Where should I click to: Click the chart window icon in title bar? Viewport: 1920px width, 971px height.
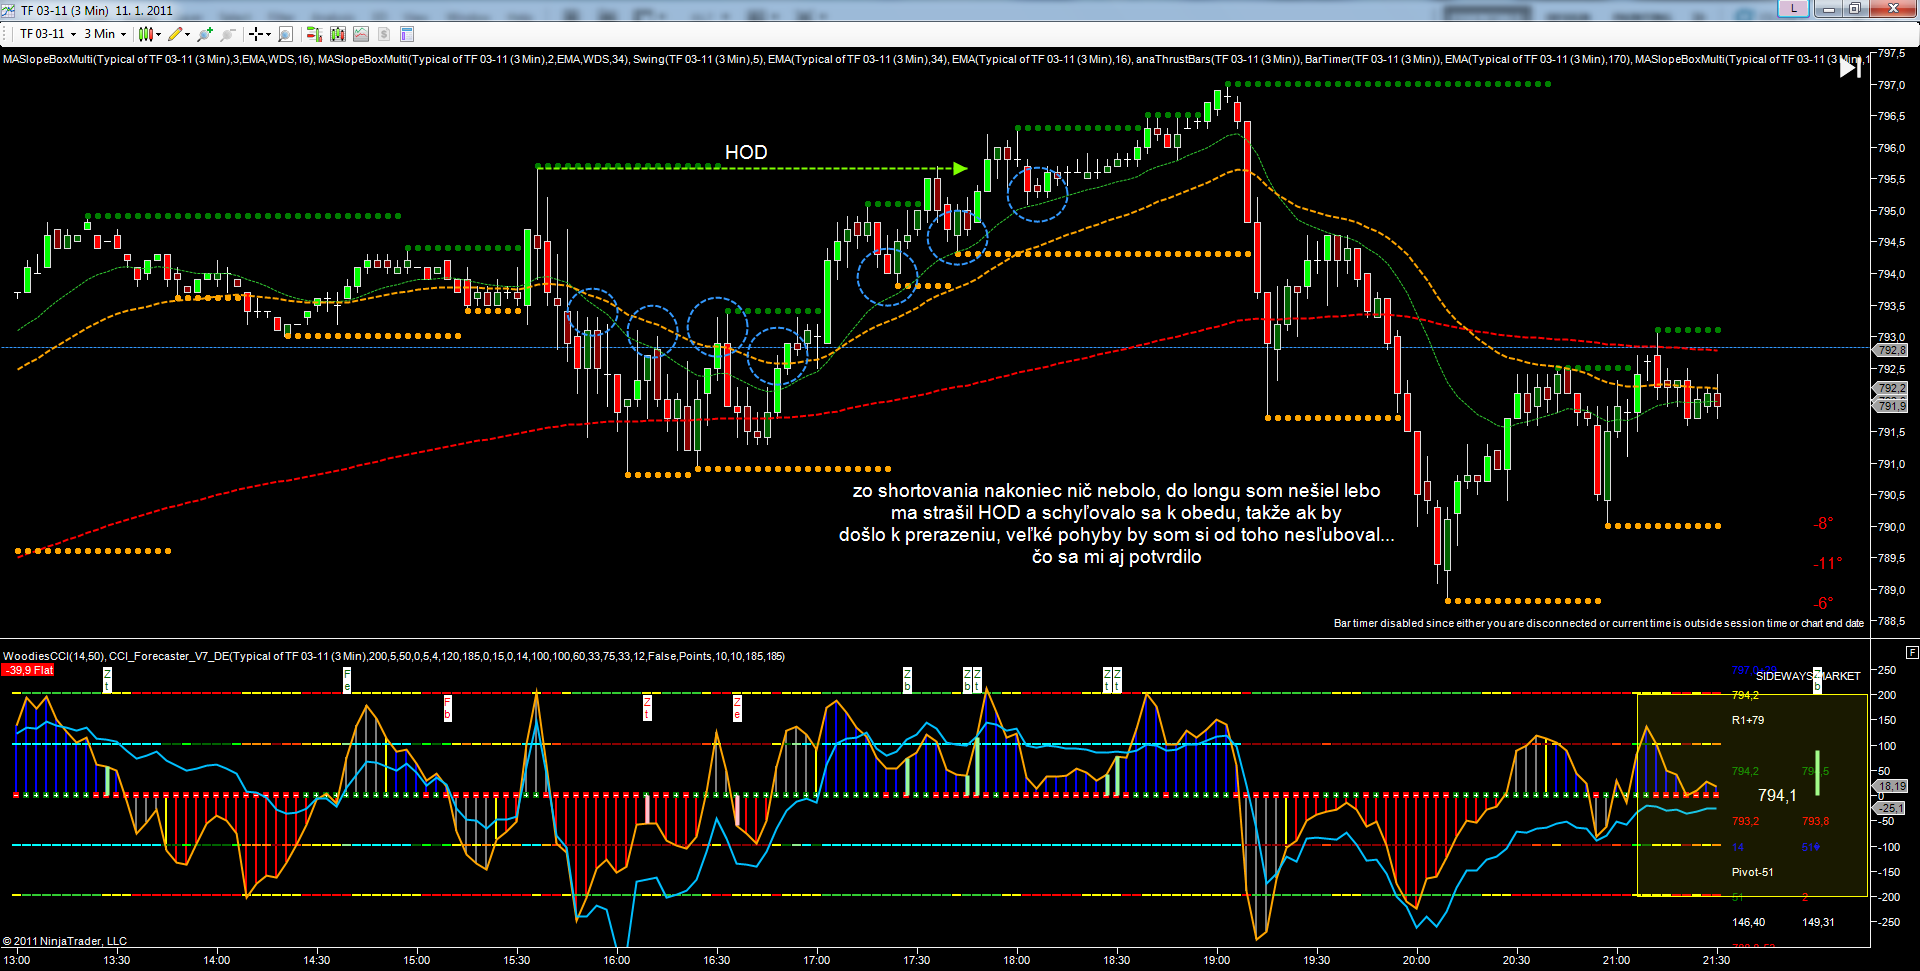[10, 10]
